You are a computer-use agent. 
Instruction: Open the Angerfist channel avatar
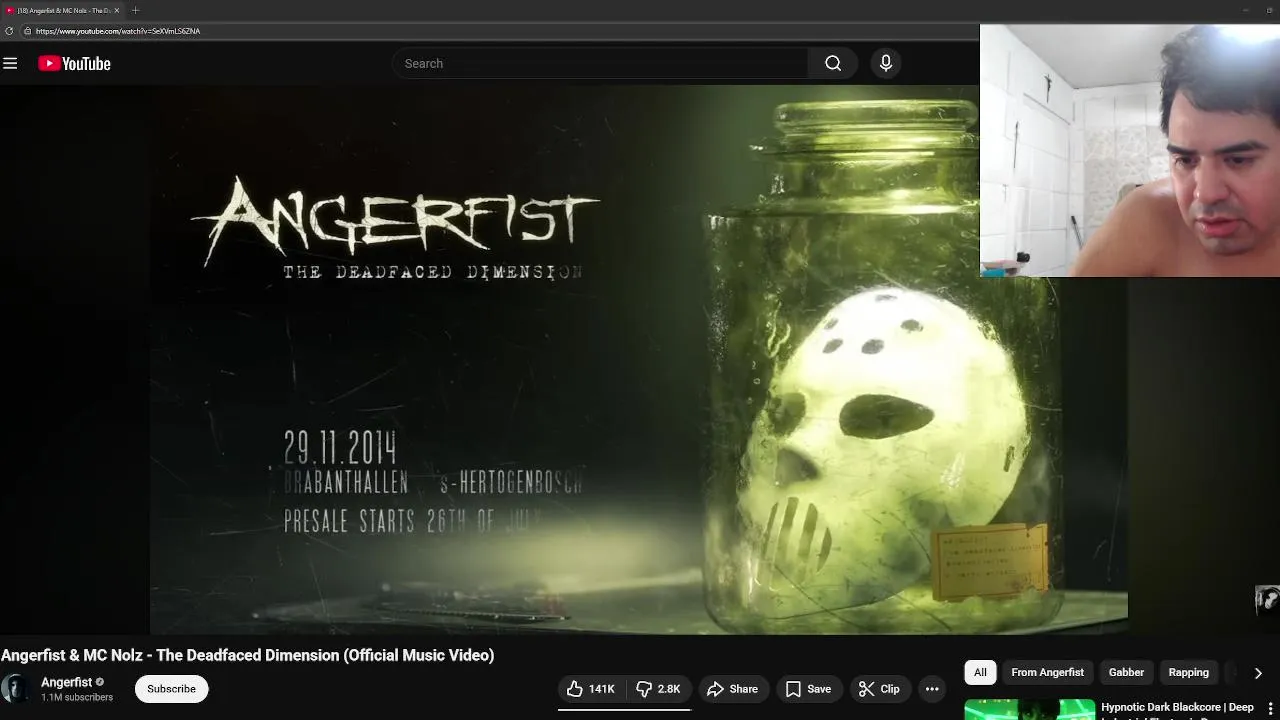pos(16,689)
